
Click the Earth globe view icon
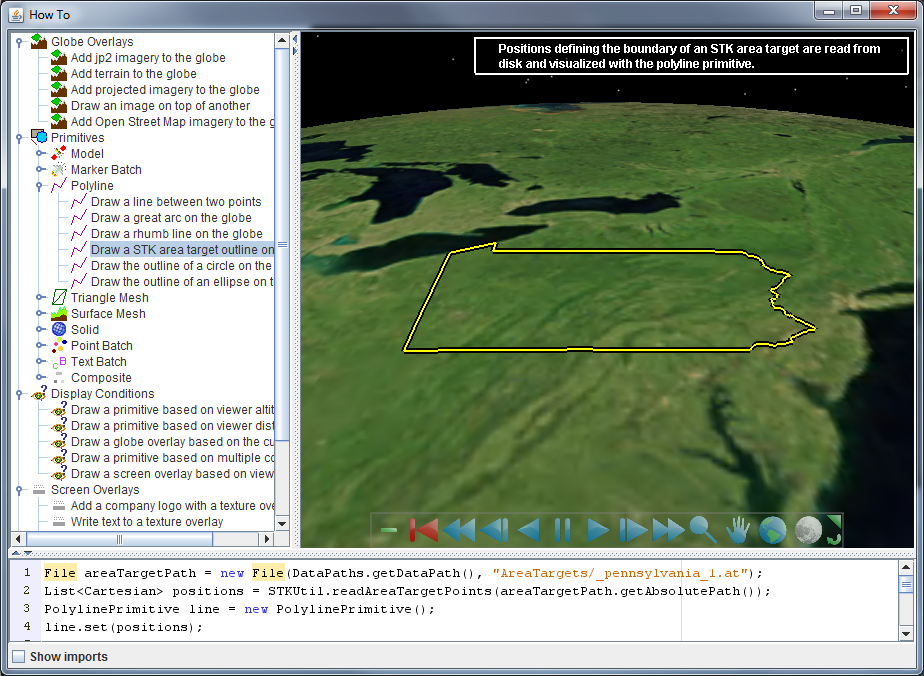(x=773, y=530)
